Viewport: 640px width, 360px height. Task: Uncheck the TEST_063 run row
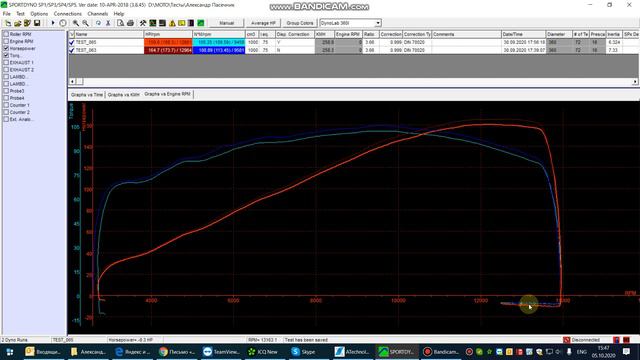pos(72,50)
